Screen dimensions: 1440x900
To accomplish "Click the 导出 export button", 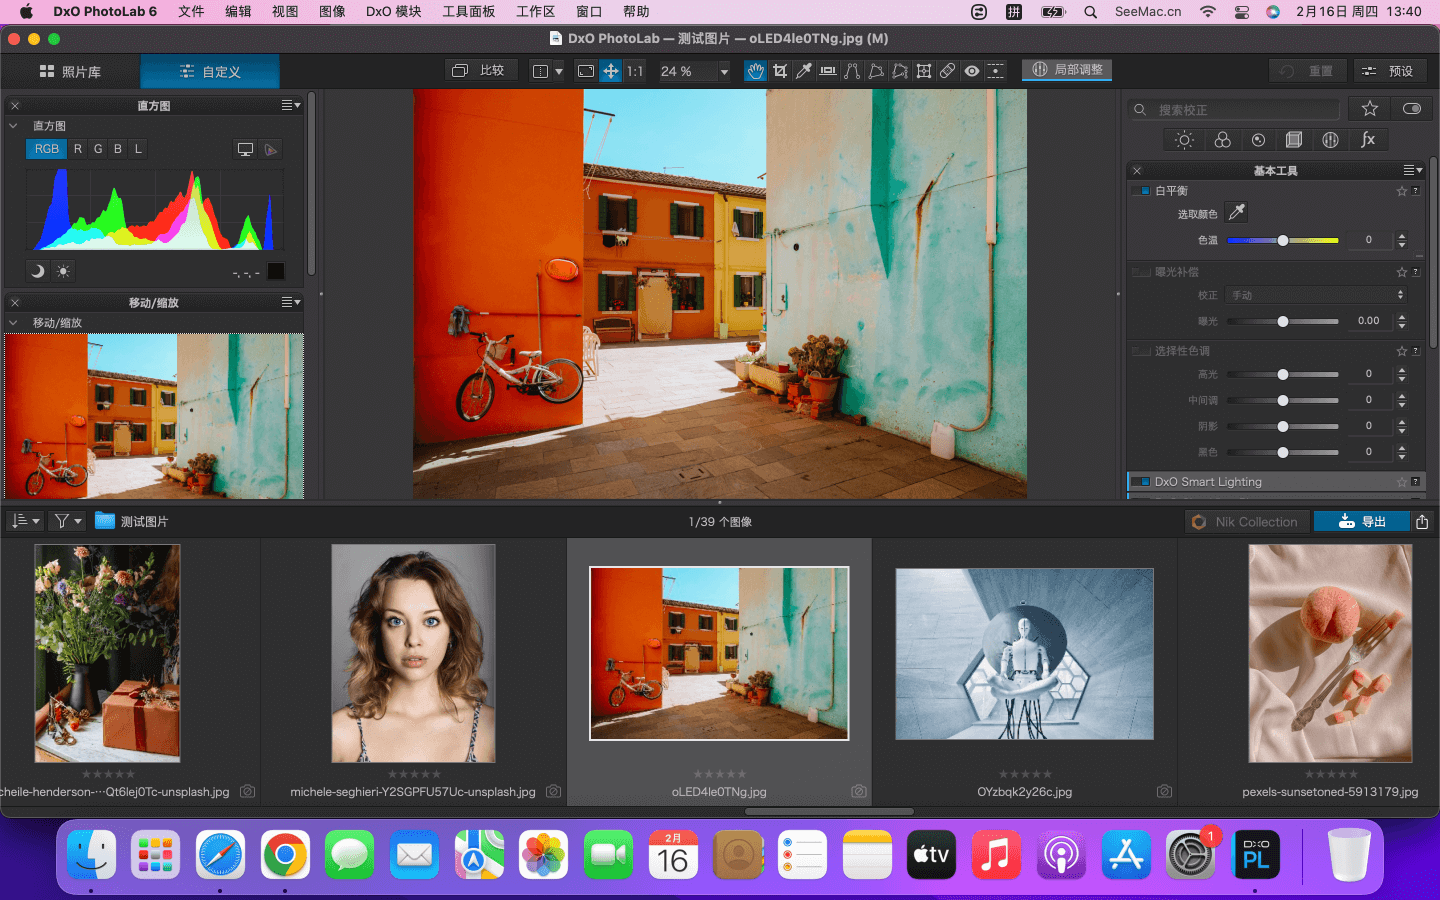I will pos(1361,521).
